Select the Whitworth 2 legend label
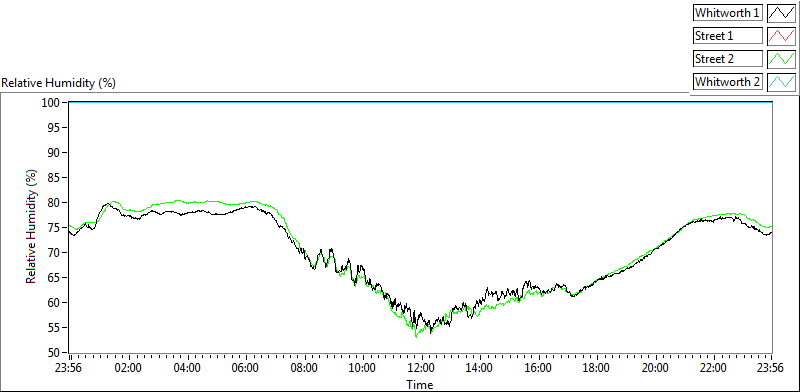This screenshot has width=800, height=392. 728,82
